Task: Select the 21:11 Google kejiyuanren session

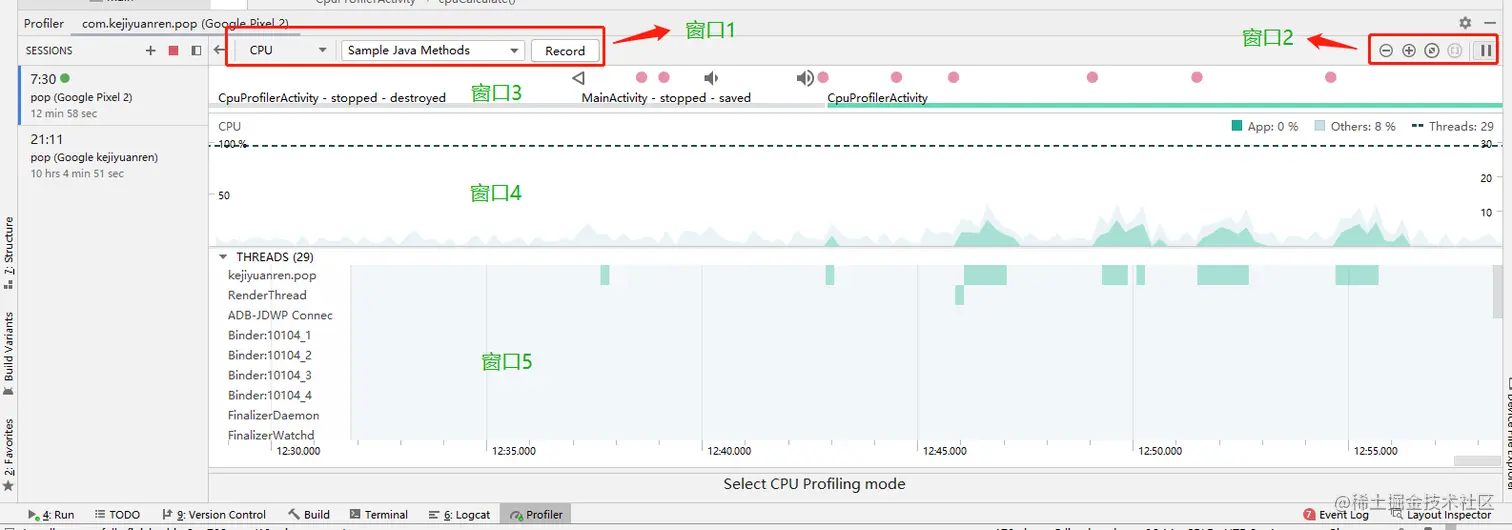Action: click(x=113, y=155)
